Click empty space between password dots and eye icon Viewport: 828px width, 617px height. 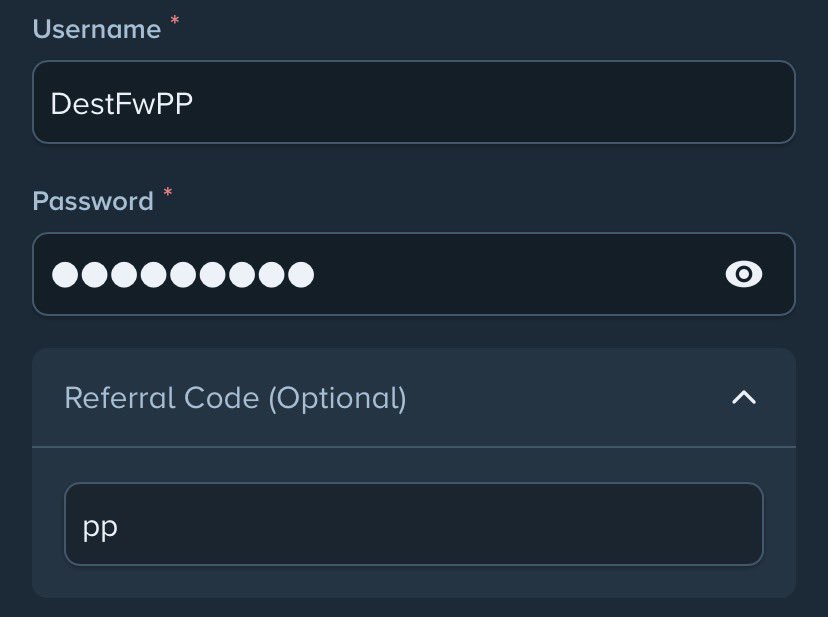click(x=518, y=274)
